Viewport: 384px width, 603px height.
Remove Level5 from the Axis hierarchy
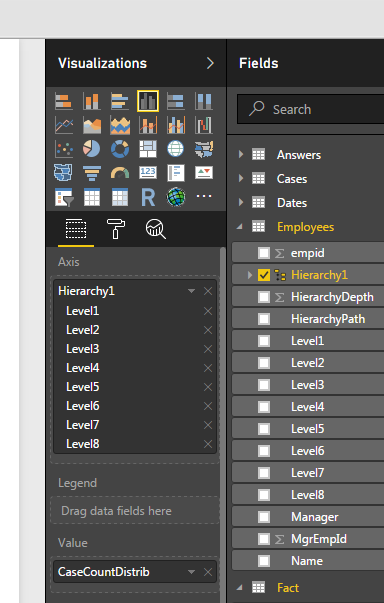tap(208, 387)
